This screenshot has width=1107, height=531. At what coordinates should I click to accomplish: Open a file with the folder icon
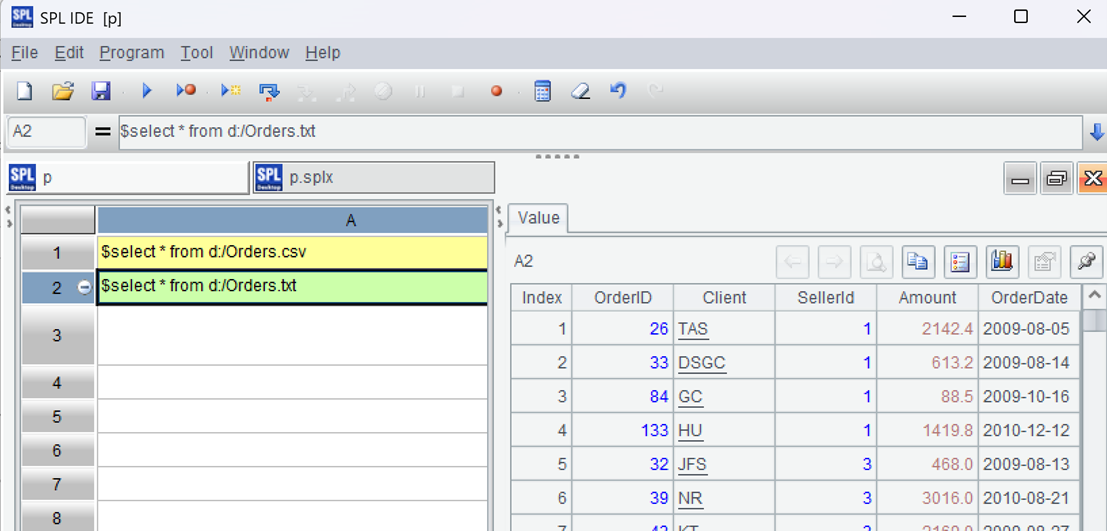[63, 91]
